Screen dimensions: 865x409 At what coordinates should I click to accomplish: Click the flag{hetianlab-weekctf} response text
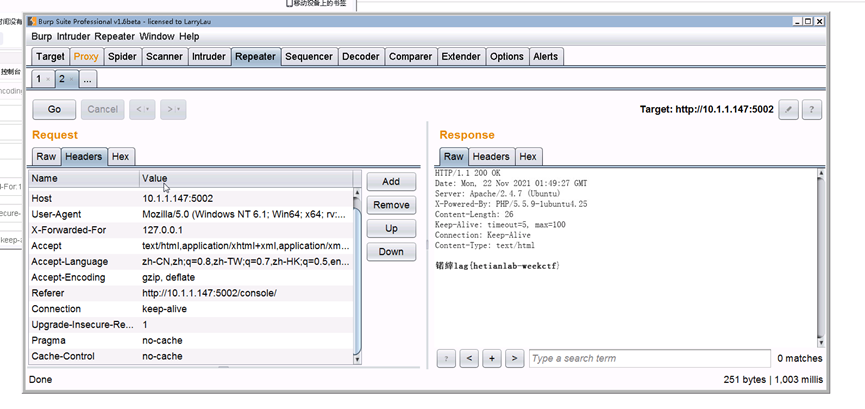pyautogui.click(x=498, y=266)
